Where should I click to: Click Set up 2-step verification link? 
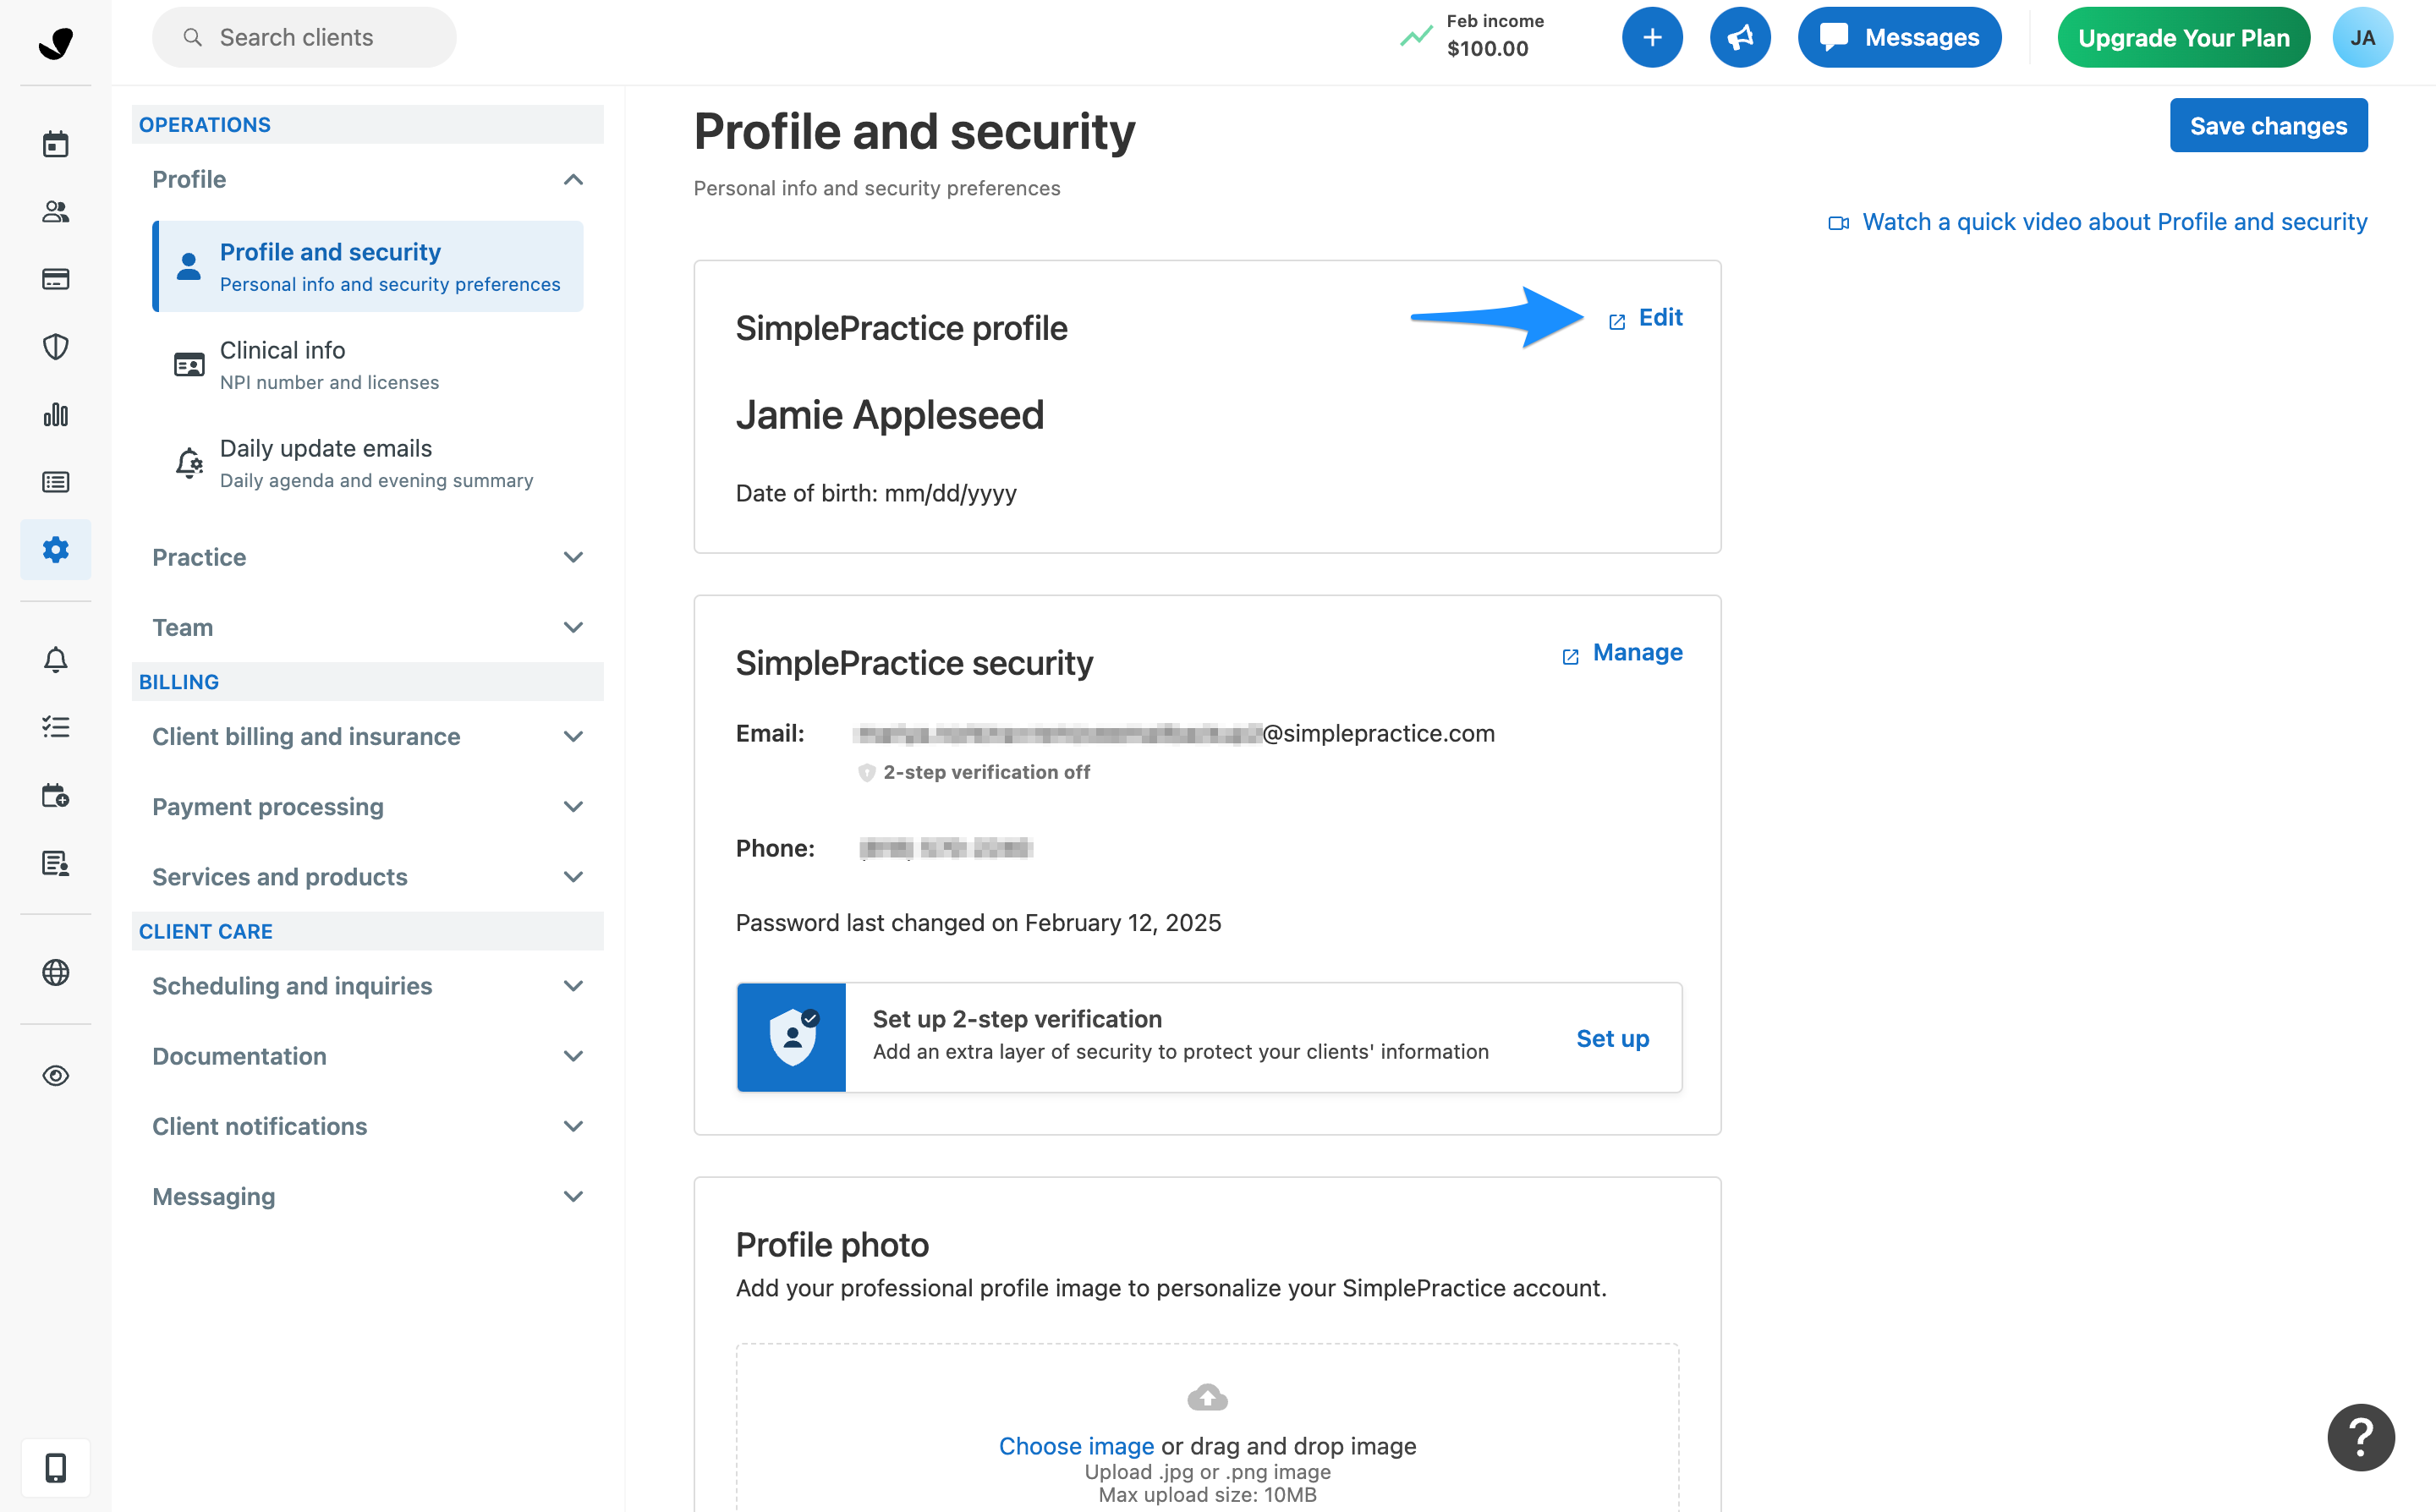(x=1611, y=1038)
